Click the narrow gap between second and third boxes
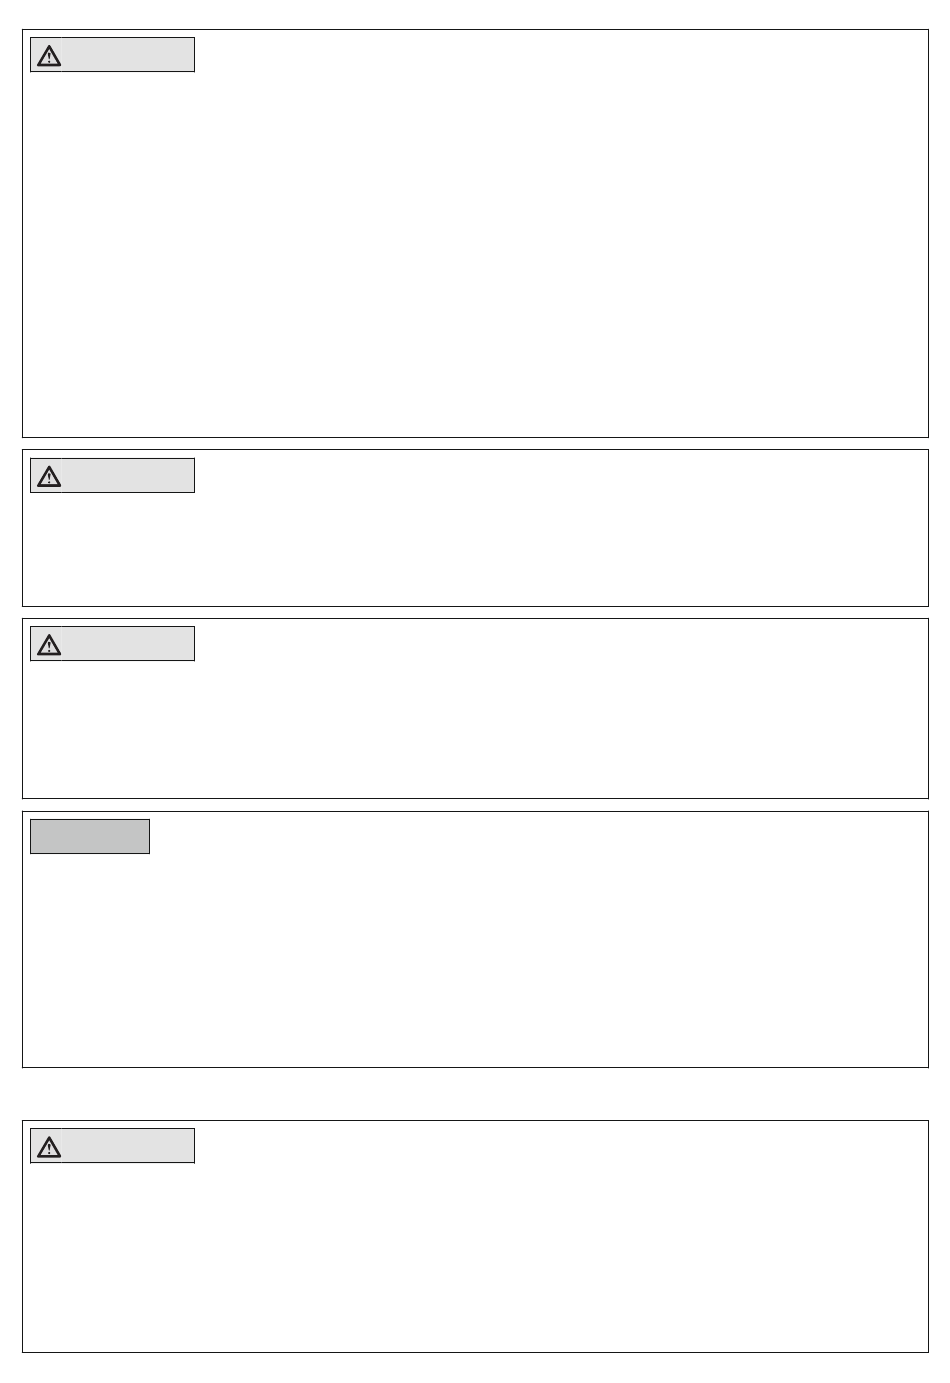This screenshot has height=1383, width=950. (x=475, y=613)
